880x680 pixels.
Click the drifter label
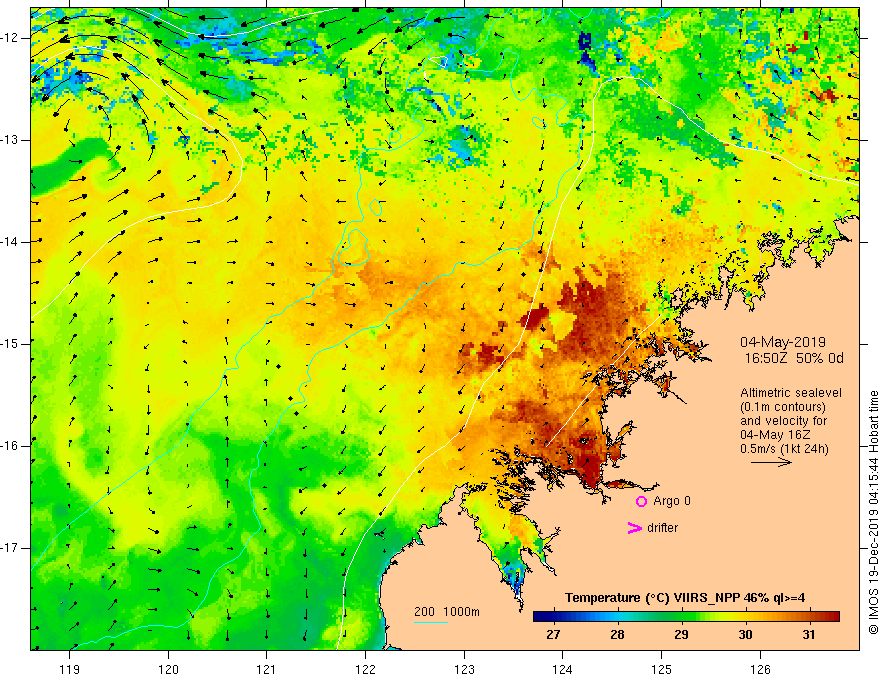click(662, 528)
